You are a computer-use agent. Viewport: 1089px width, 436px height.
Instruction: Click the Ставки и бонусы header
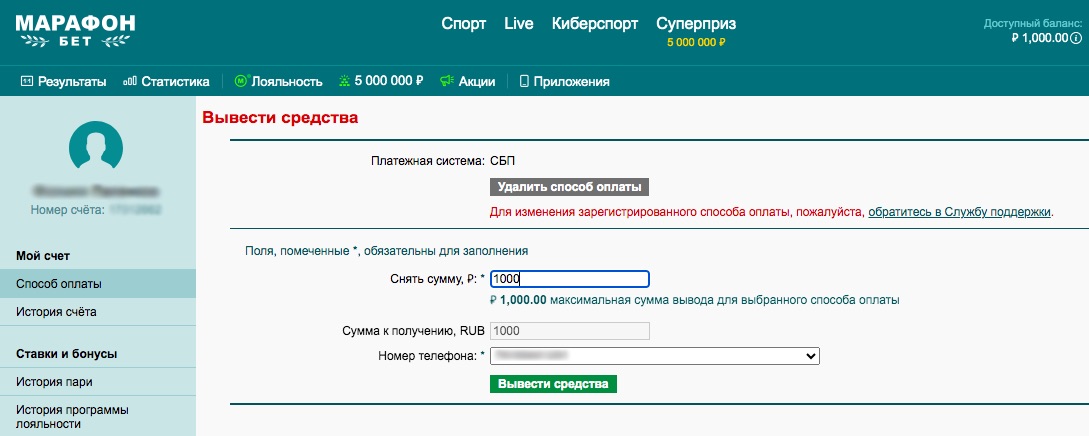(x=67, y=353)
